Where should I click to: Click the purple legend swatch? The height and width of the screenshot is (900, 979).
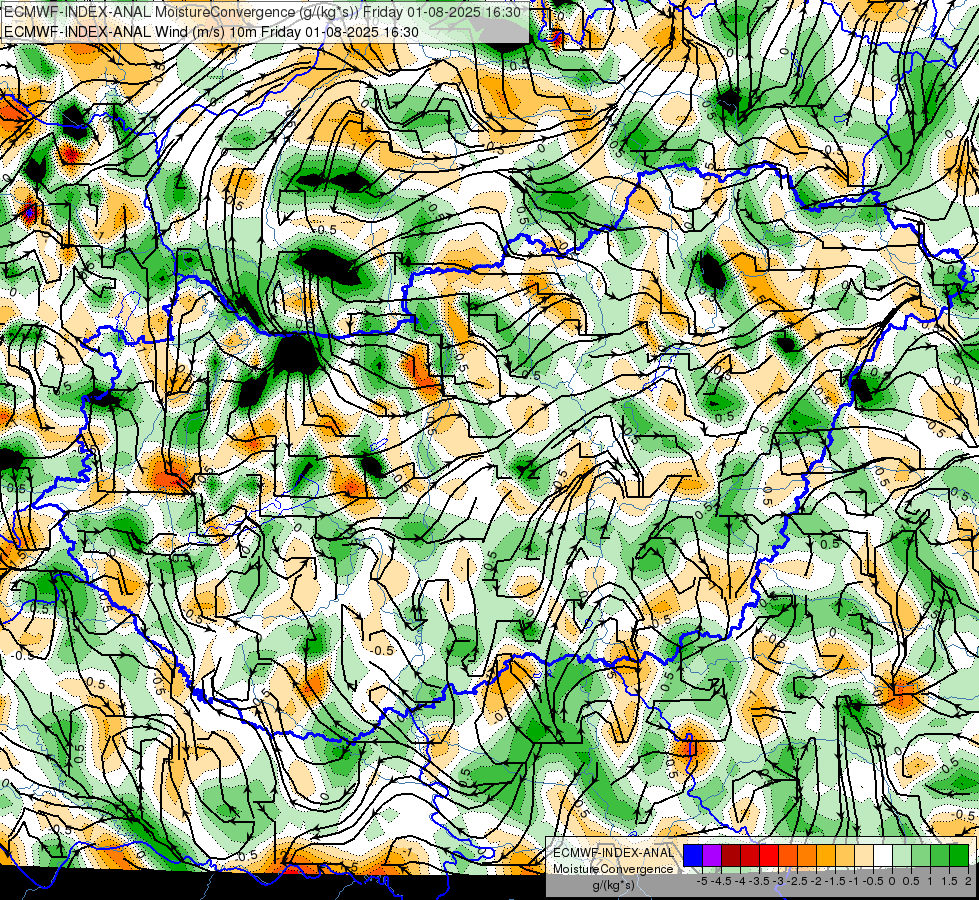tap(712, 855)
